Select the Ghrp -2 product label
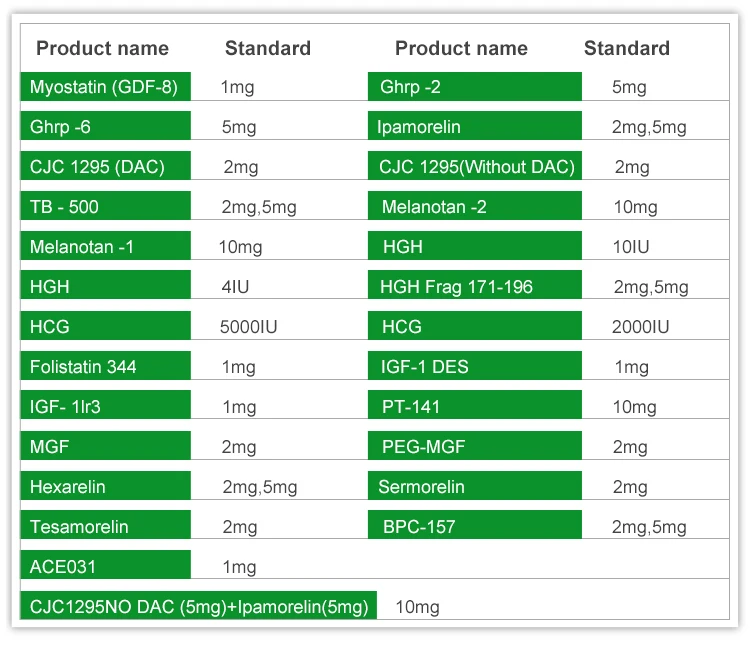 click(x=474, y=87)
